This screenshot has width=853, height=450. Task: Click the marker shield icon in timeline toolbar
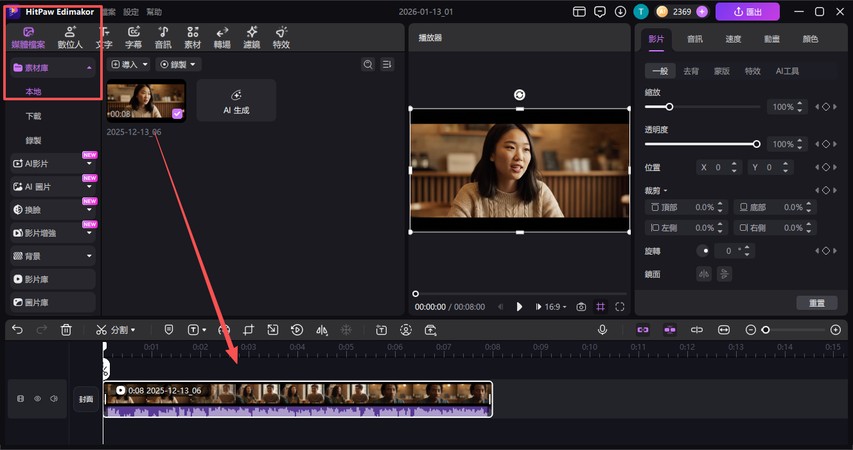(x=169, y=330)
